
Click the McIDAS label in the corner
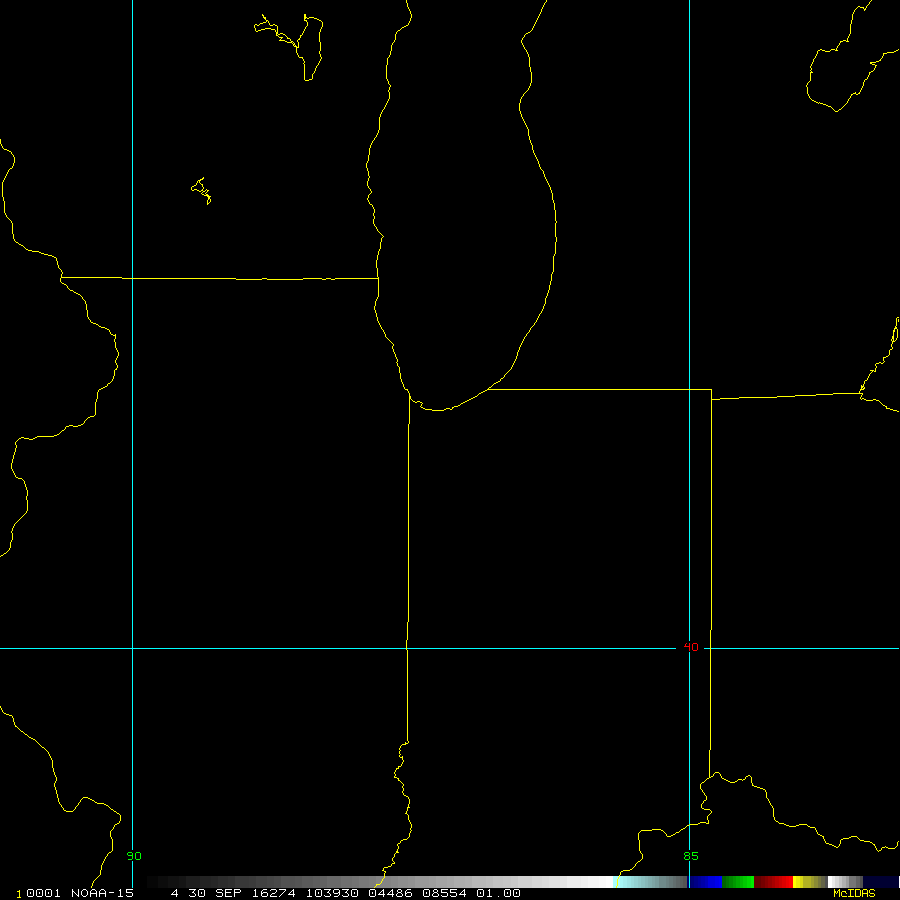point(854,894)
